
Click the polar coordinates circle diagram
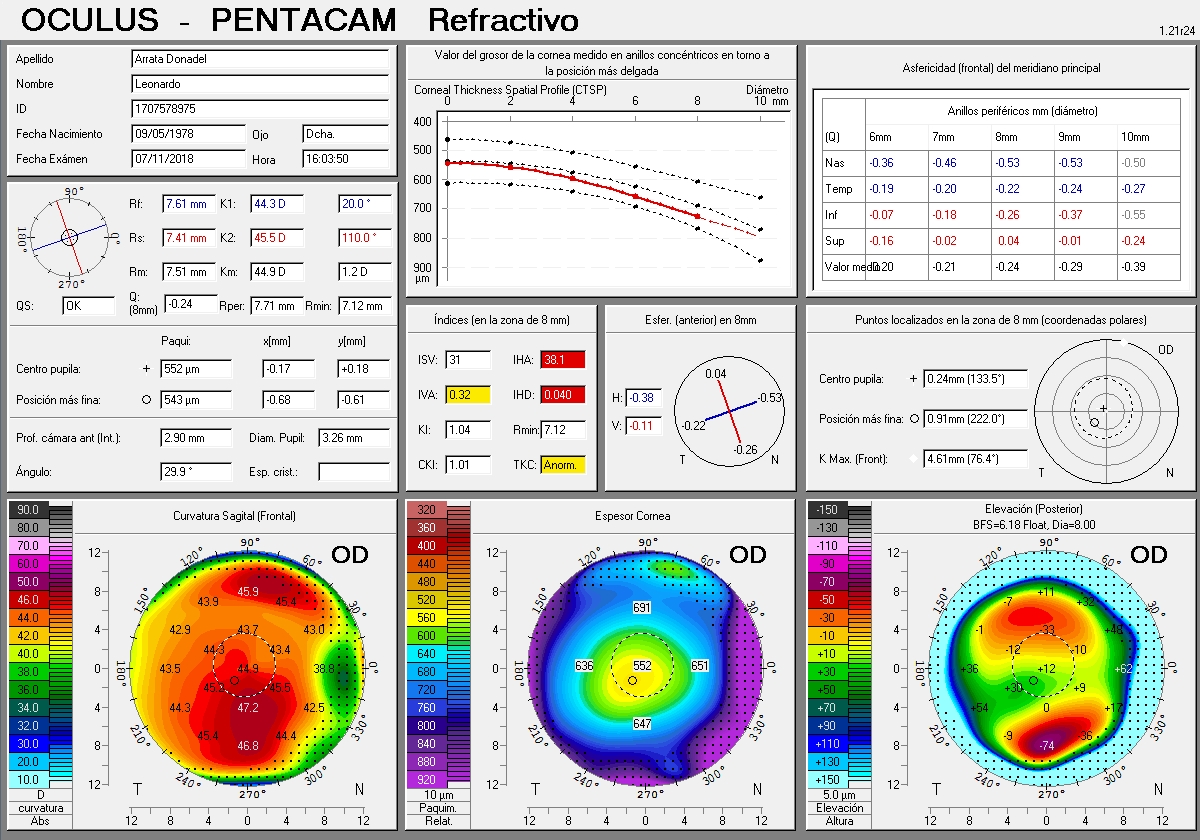(1103, 409)
